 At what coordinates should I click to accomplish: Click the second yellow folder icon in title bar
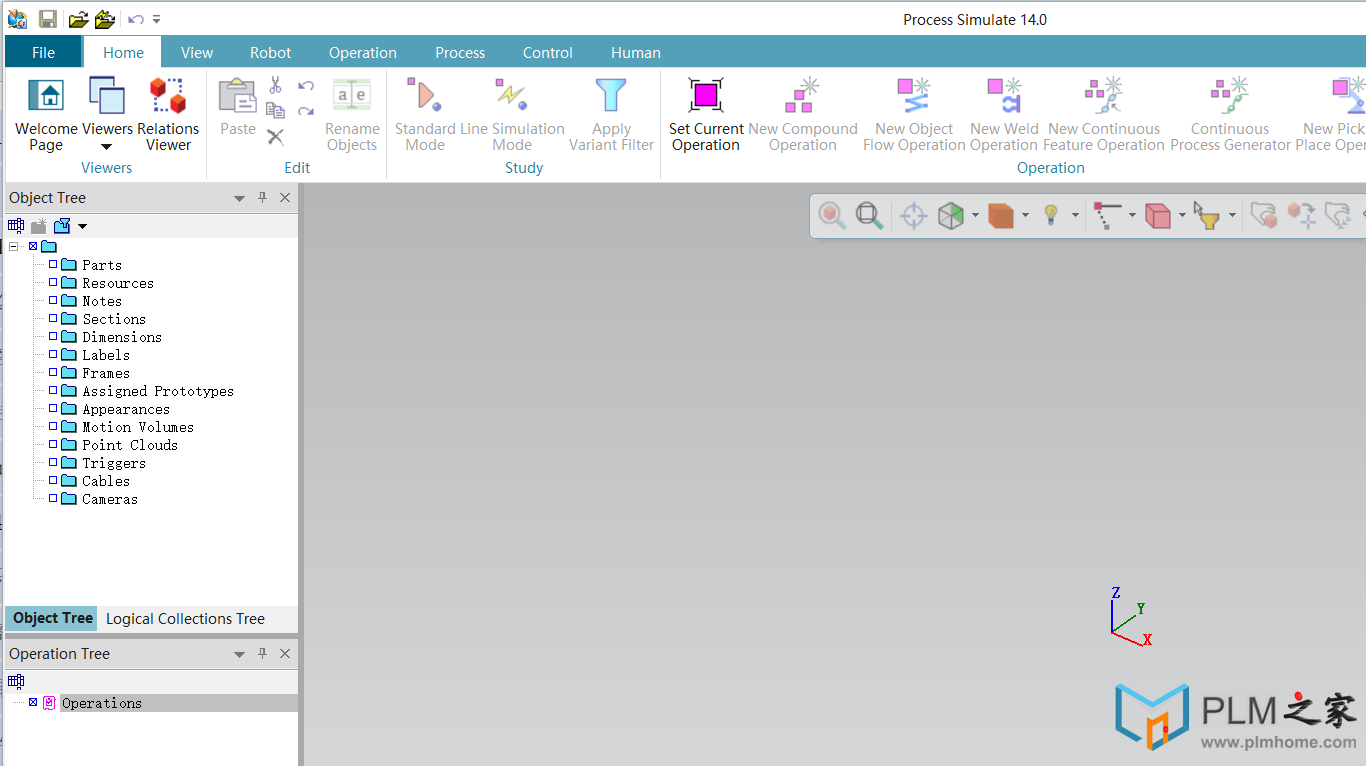click(x=105, y=19)
